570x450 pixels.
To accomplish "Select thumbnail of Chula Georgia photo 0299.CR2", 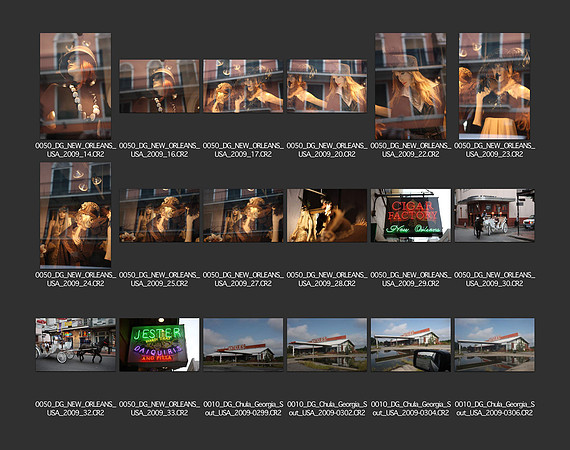I will (x=243, y=345).
